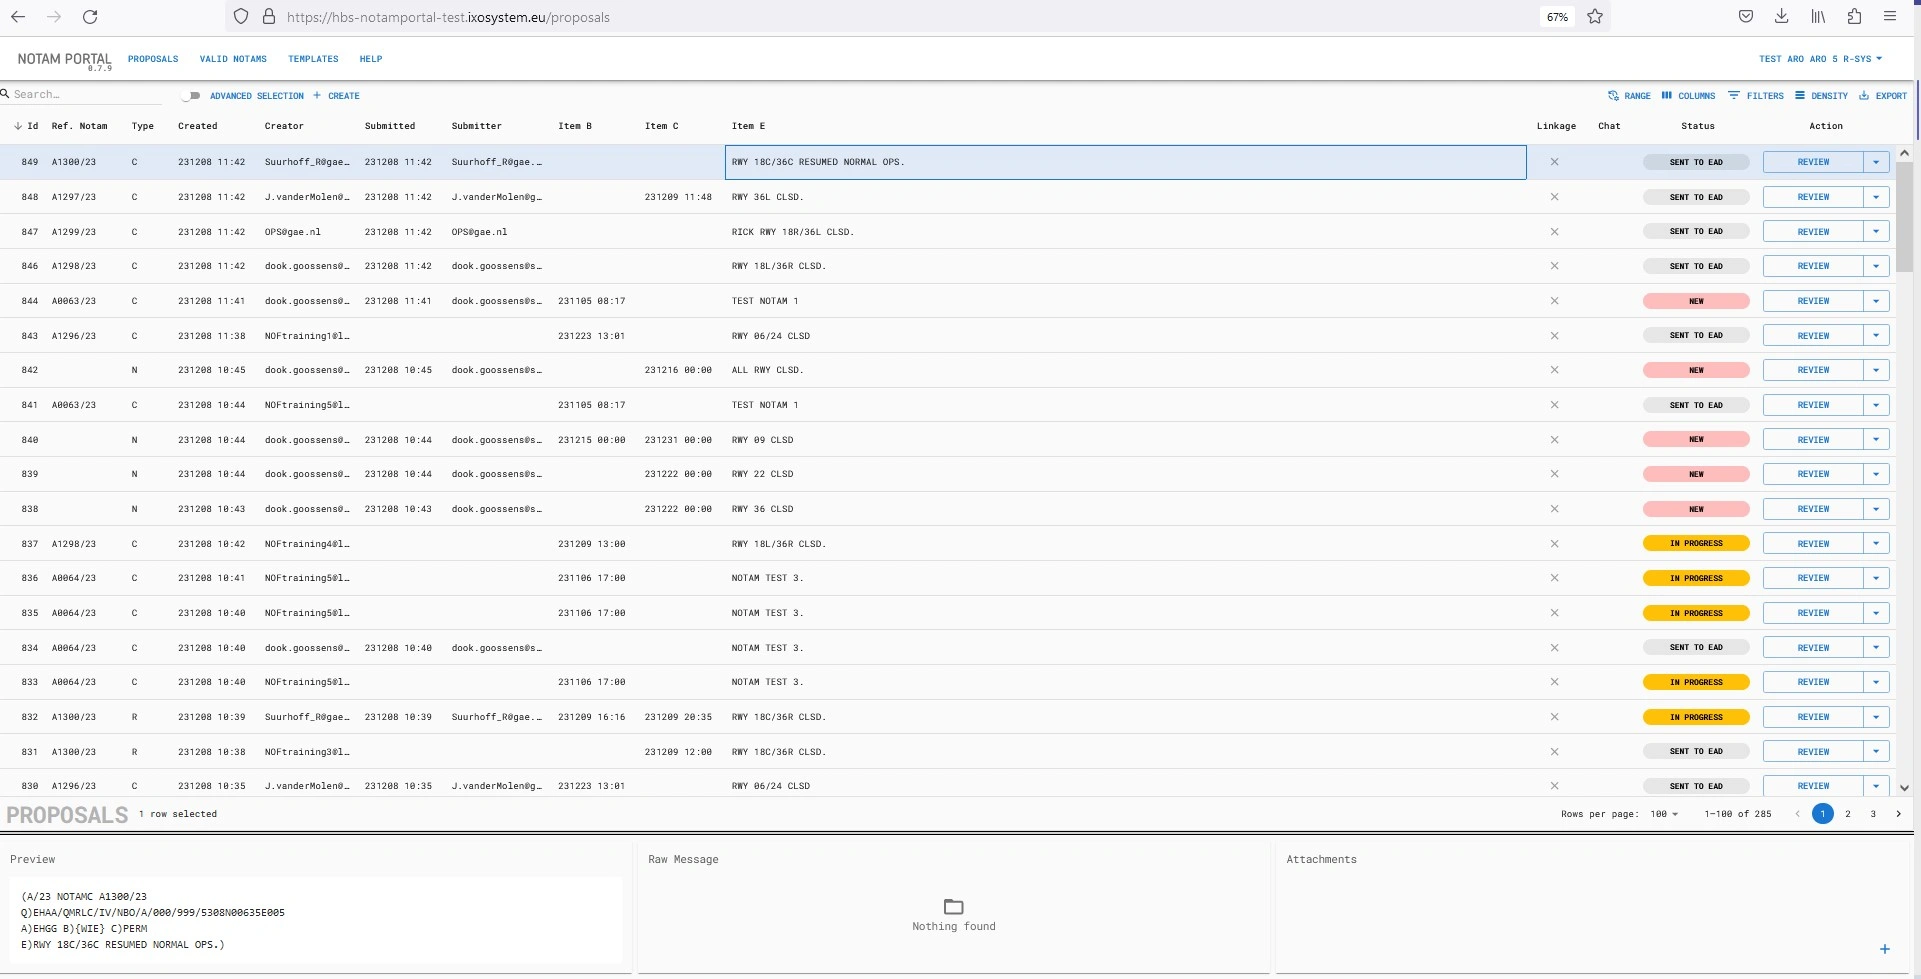Click Review for proposal 848
This screenshot has width=1921, height=979.
click(x=1812, y=197)
